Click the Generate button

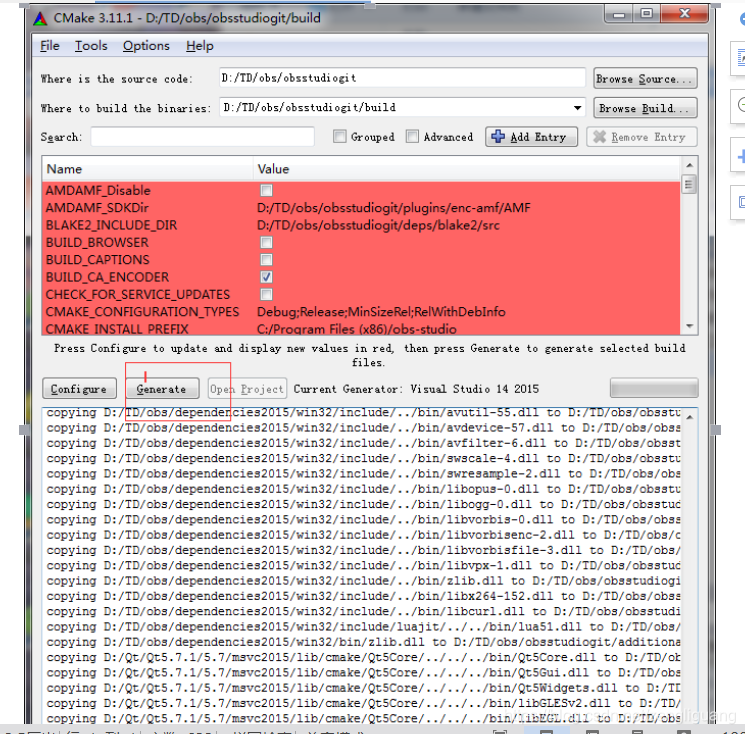coord(162,389)
